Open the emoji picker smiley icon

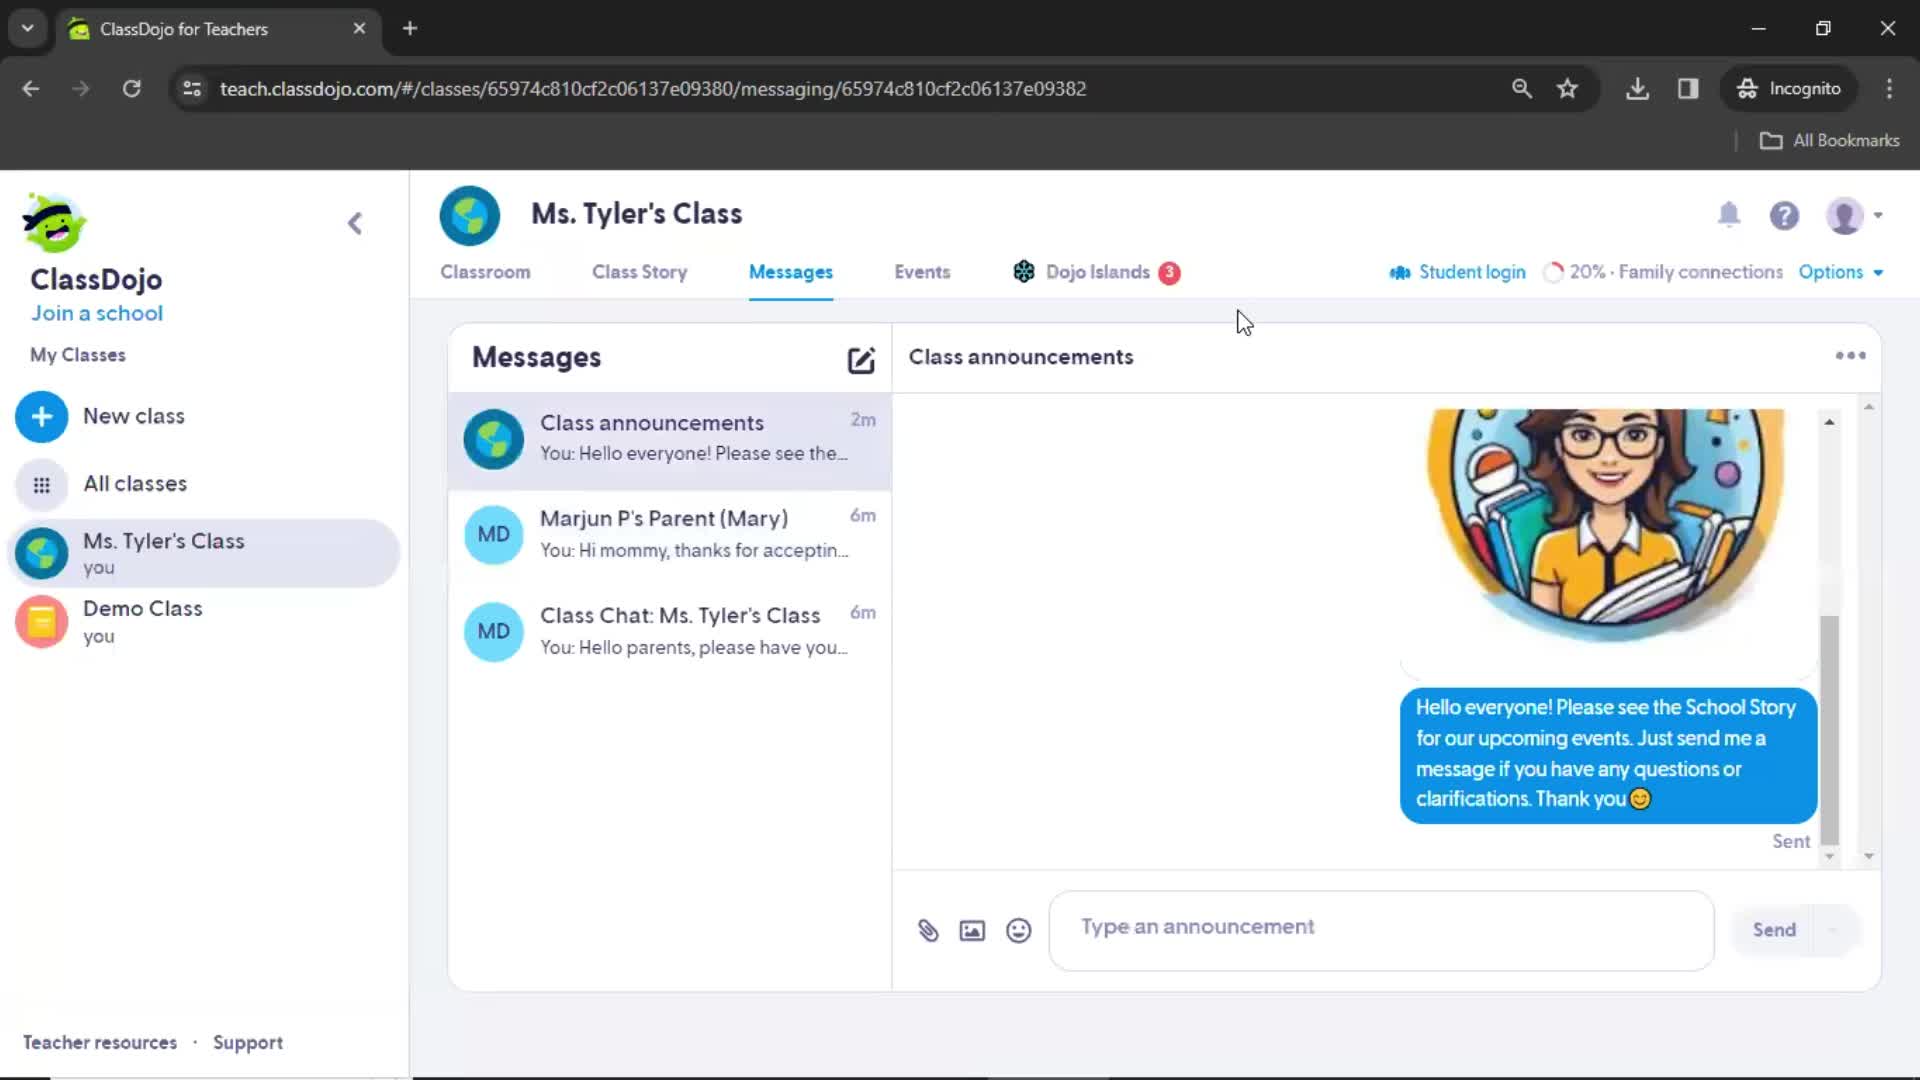pos(1018,931)
